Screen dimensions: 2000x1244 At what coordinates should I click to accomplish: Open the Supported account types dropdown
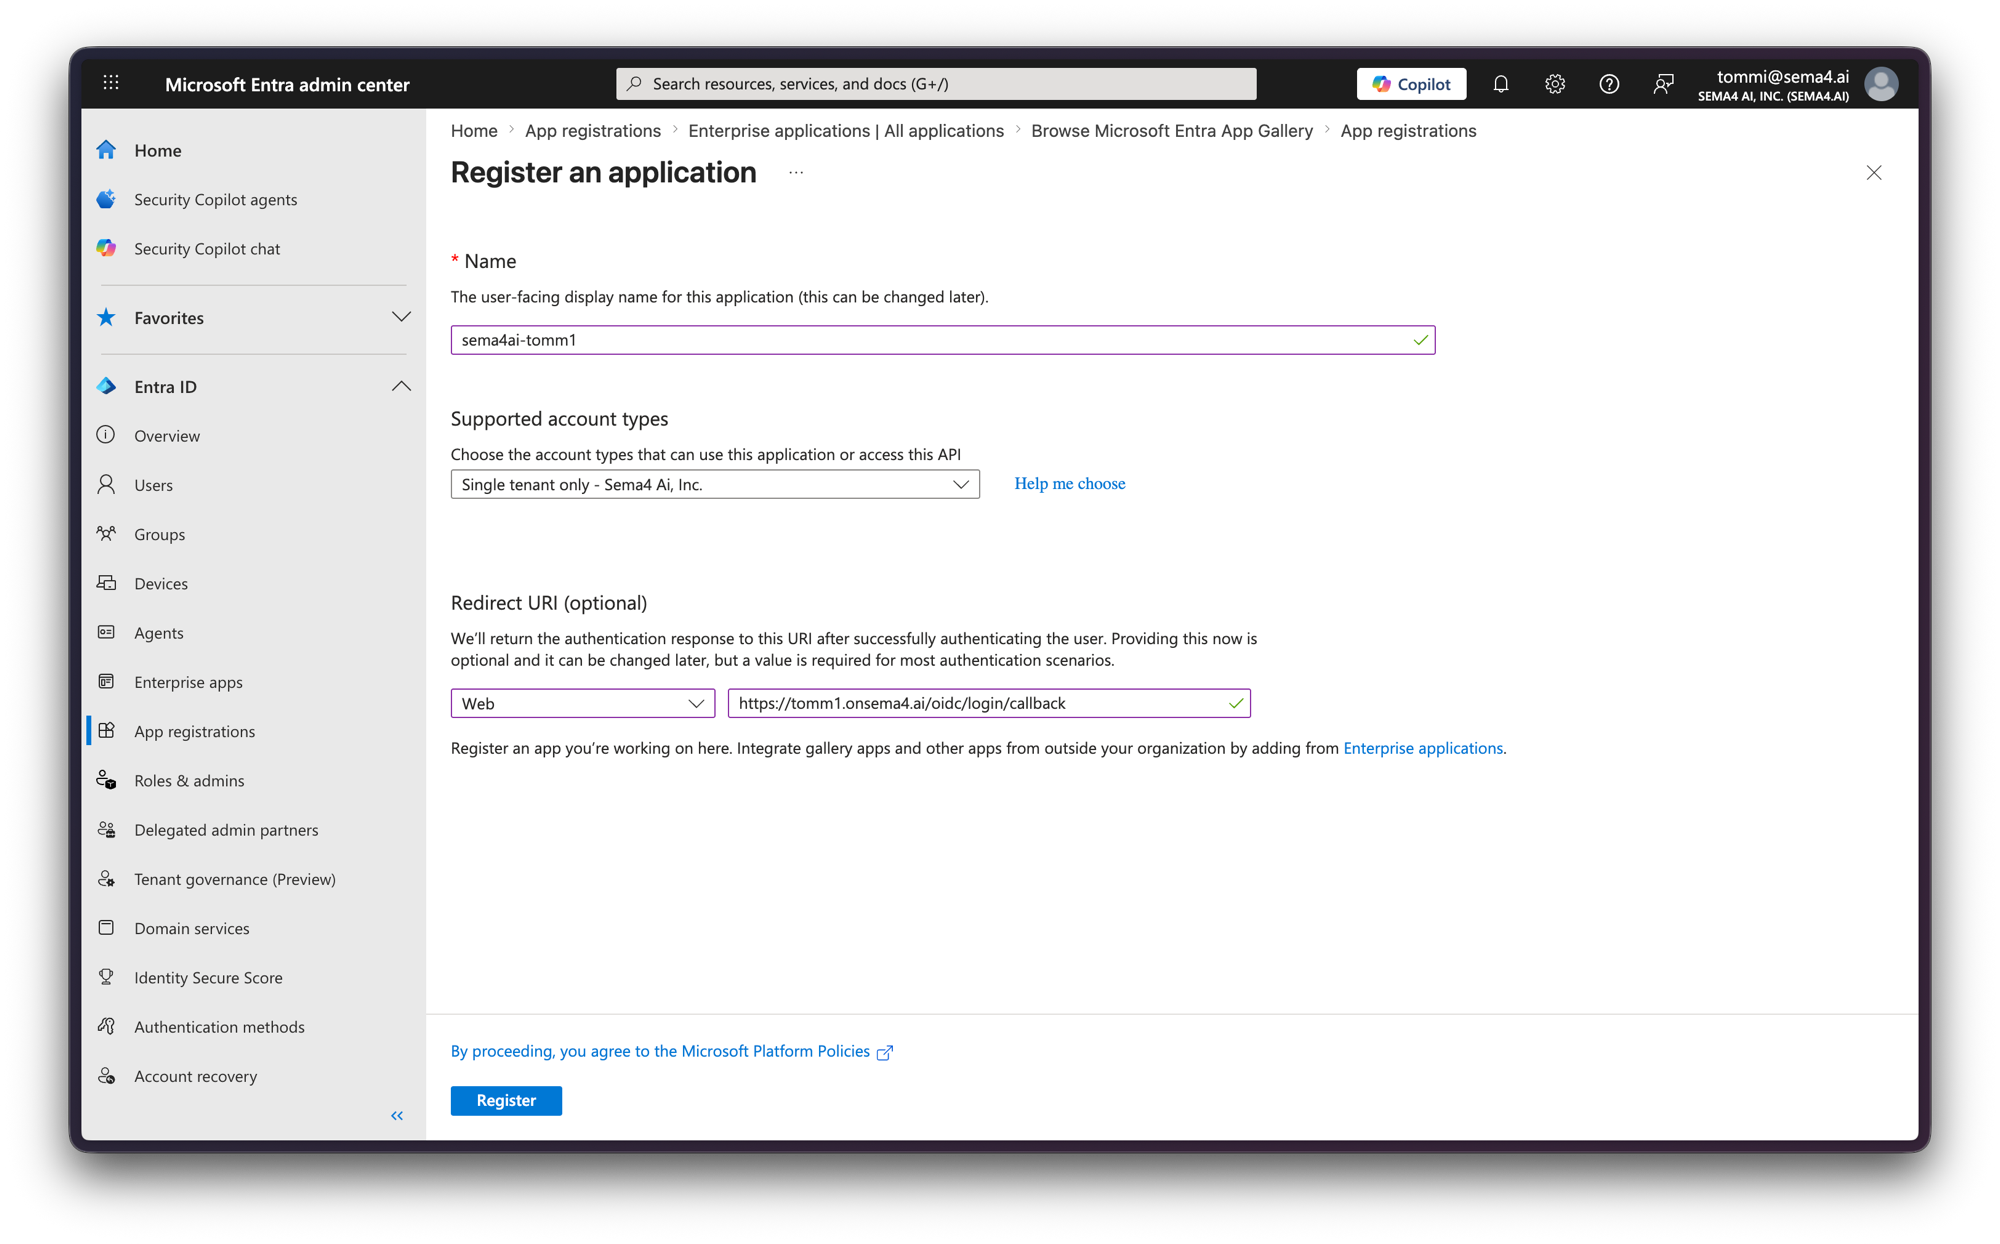coord(715,484)
